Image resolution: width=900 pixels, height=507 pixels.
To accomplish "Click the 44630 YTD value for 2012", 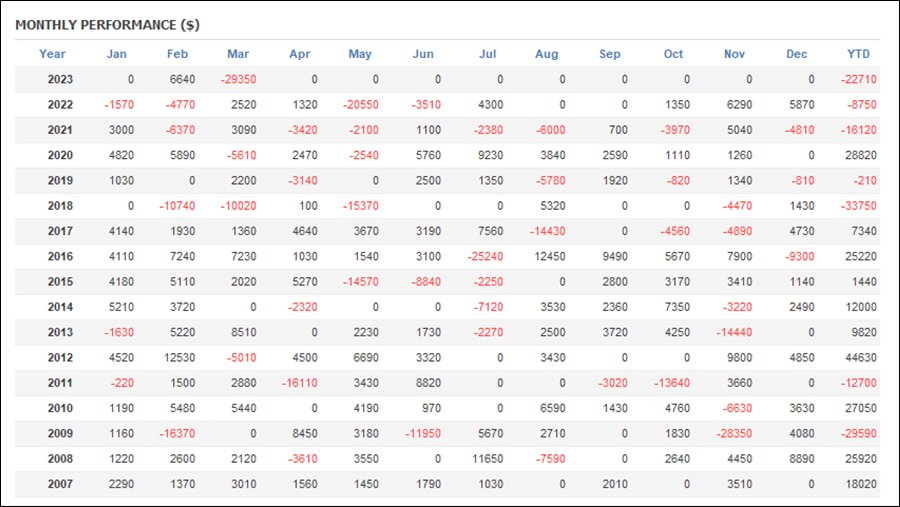I will [x=861, y=357].
